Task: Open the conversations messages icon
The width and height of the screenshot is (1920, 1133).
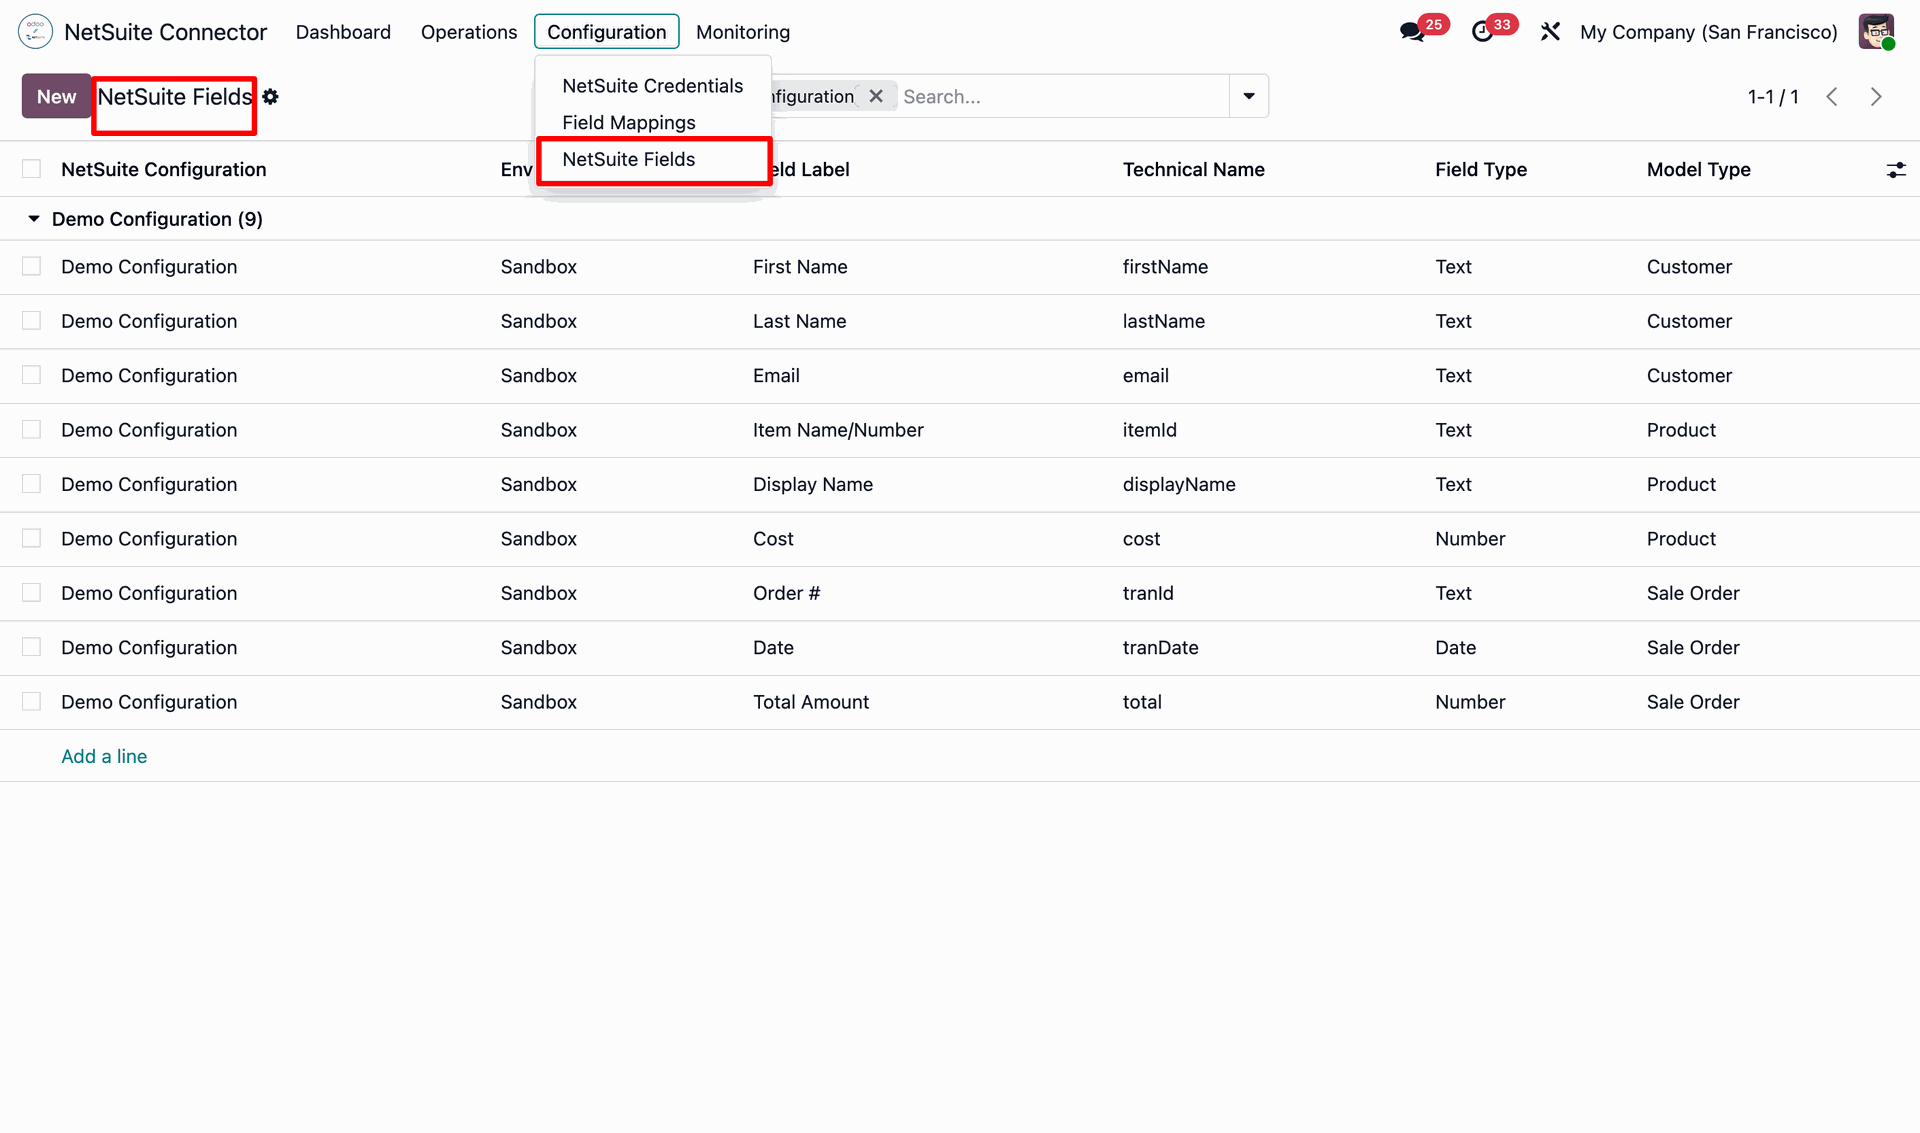Action: pos(1412,32)
